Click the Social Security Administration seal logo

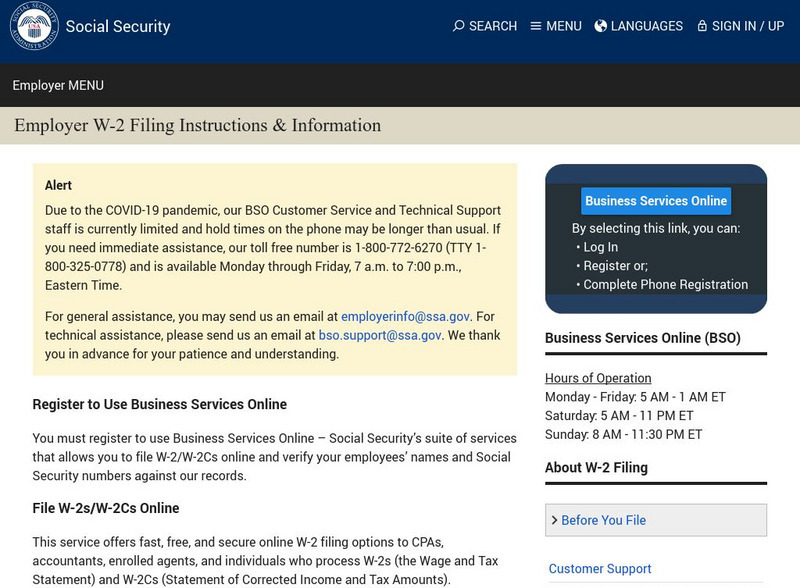click(34, 27)
